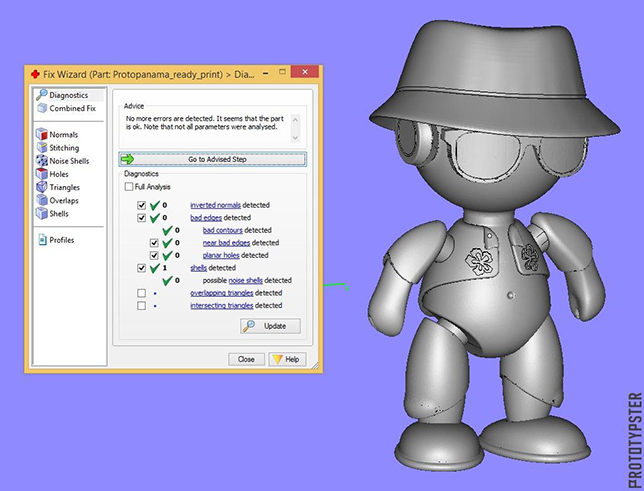Viewport: 644px width, 491px height.
Task: Uncheck the shells detected checkbox
Action: tap(141, 268)
